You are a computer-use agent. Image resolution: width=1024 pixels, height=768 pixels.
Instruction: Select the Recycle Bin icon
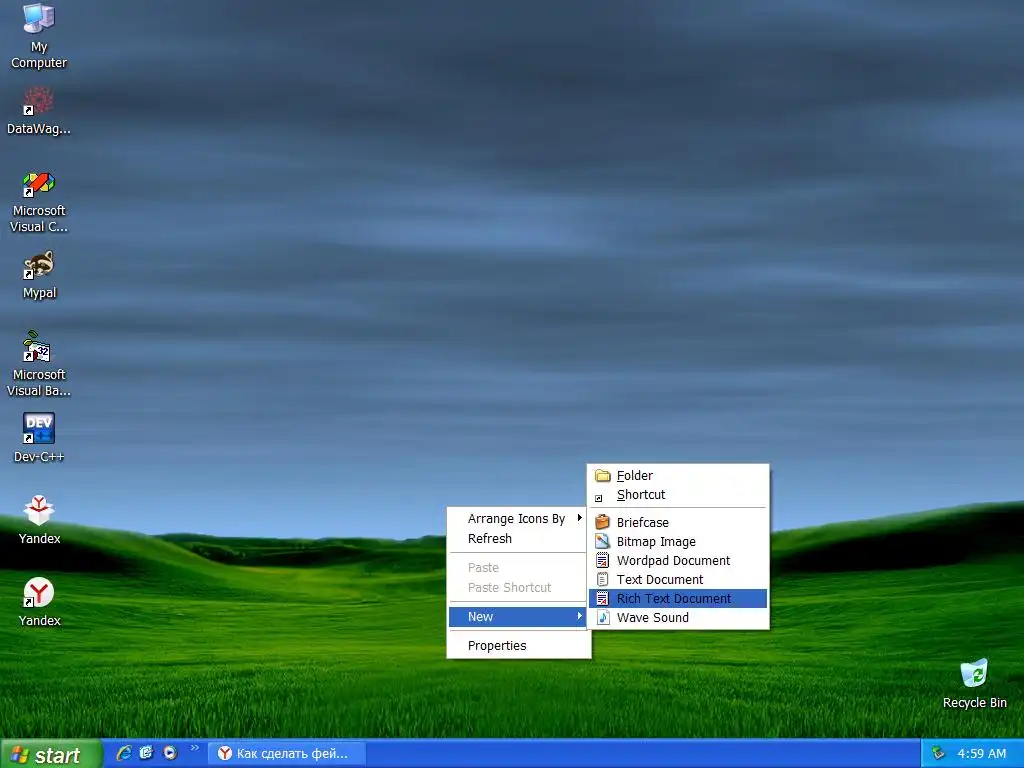(x=974, y=683)
